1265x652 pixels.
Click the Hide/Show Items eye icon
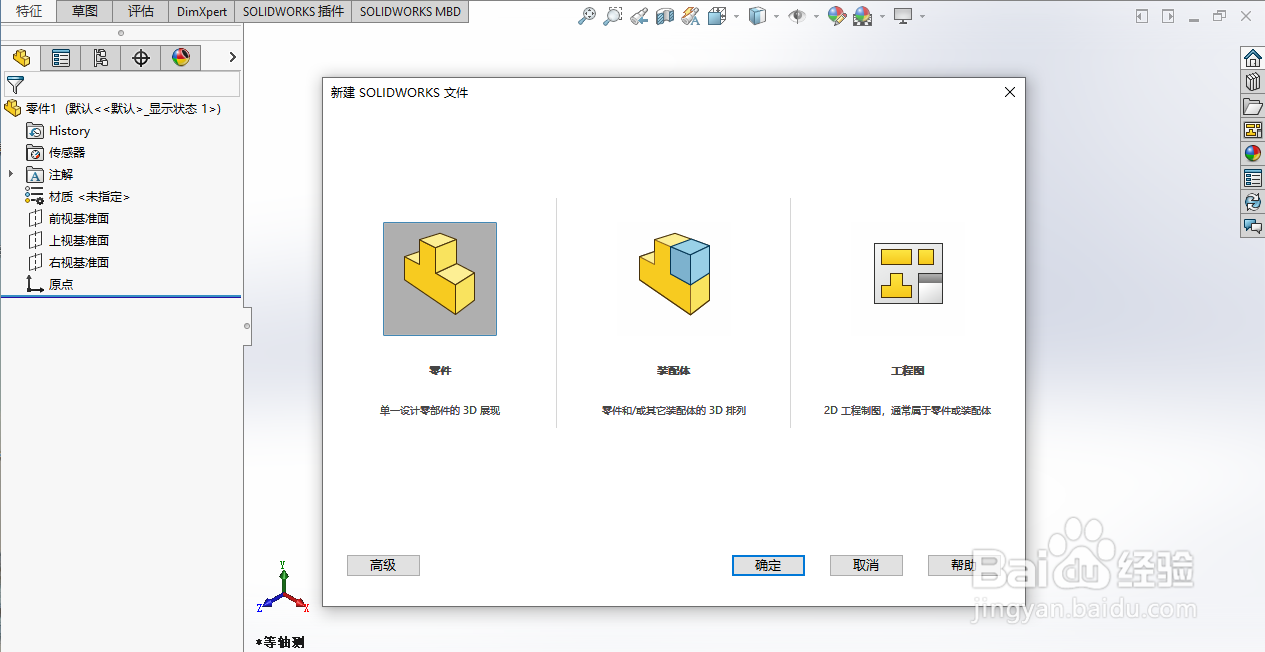coord(797,16)
